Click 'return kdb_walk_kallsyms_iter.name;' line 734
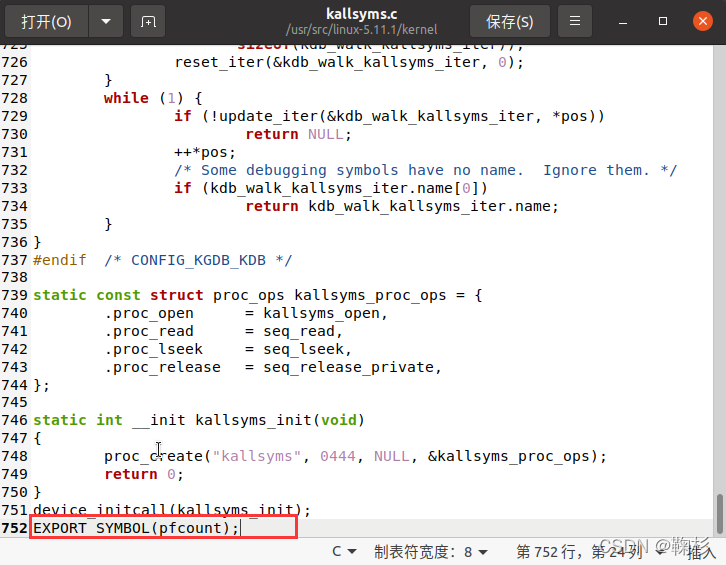726x565 pixels. click(402, 206)
